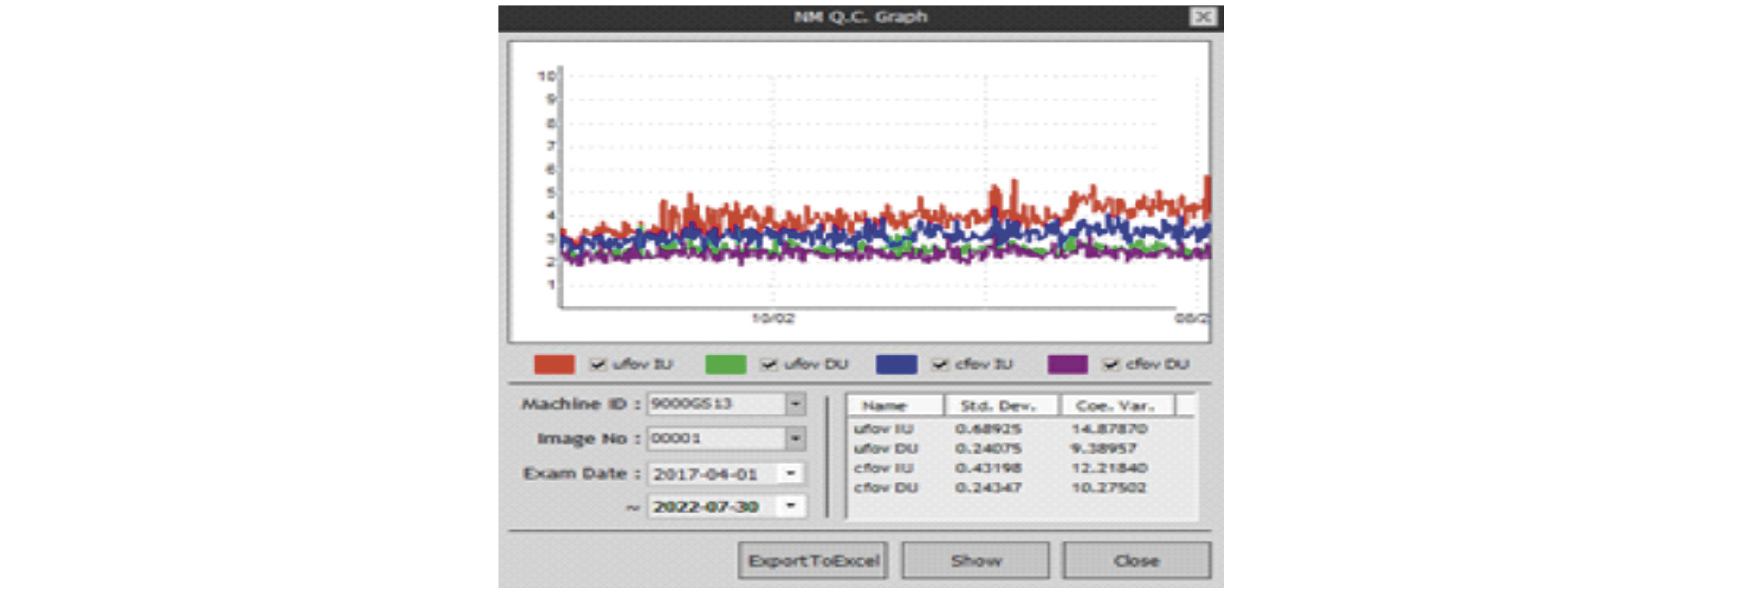Click the purple cfov DU color swatch
1742x606 pixels.
coord(1067,365)
